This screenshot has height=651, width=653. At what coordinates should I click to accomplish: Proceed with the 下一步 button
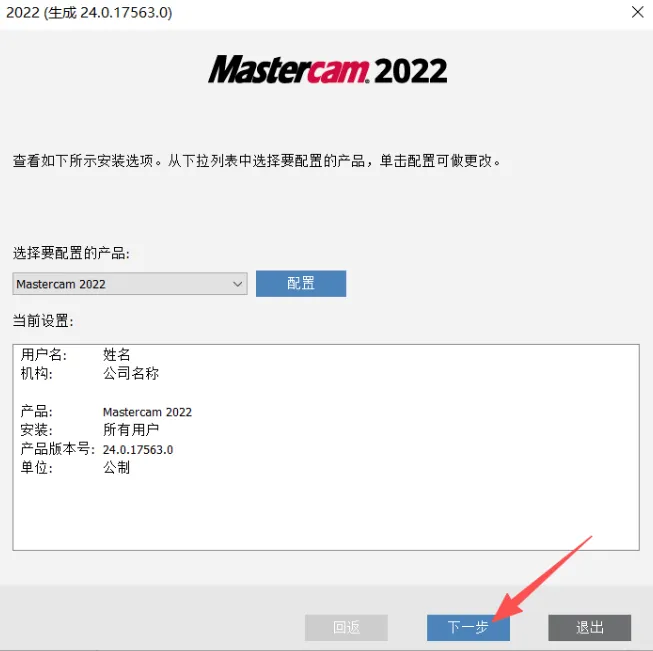[x=468, y=627]
